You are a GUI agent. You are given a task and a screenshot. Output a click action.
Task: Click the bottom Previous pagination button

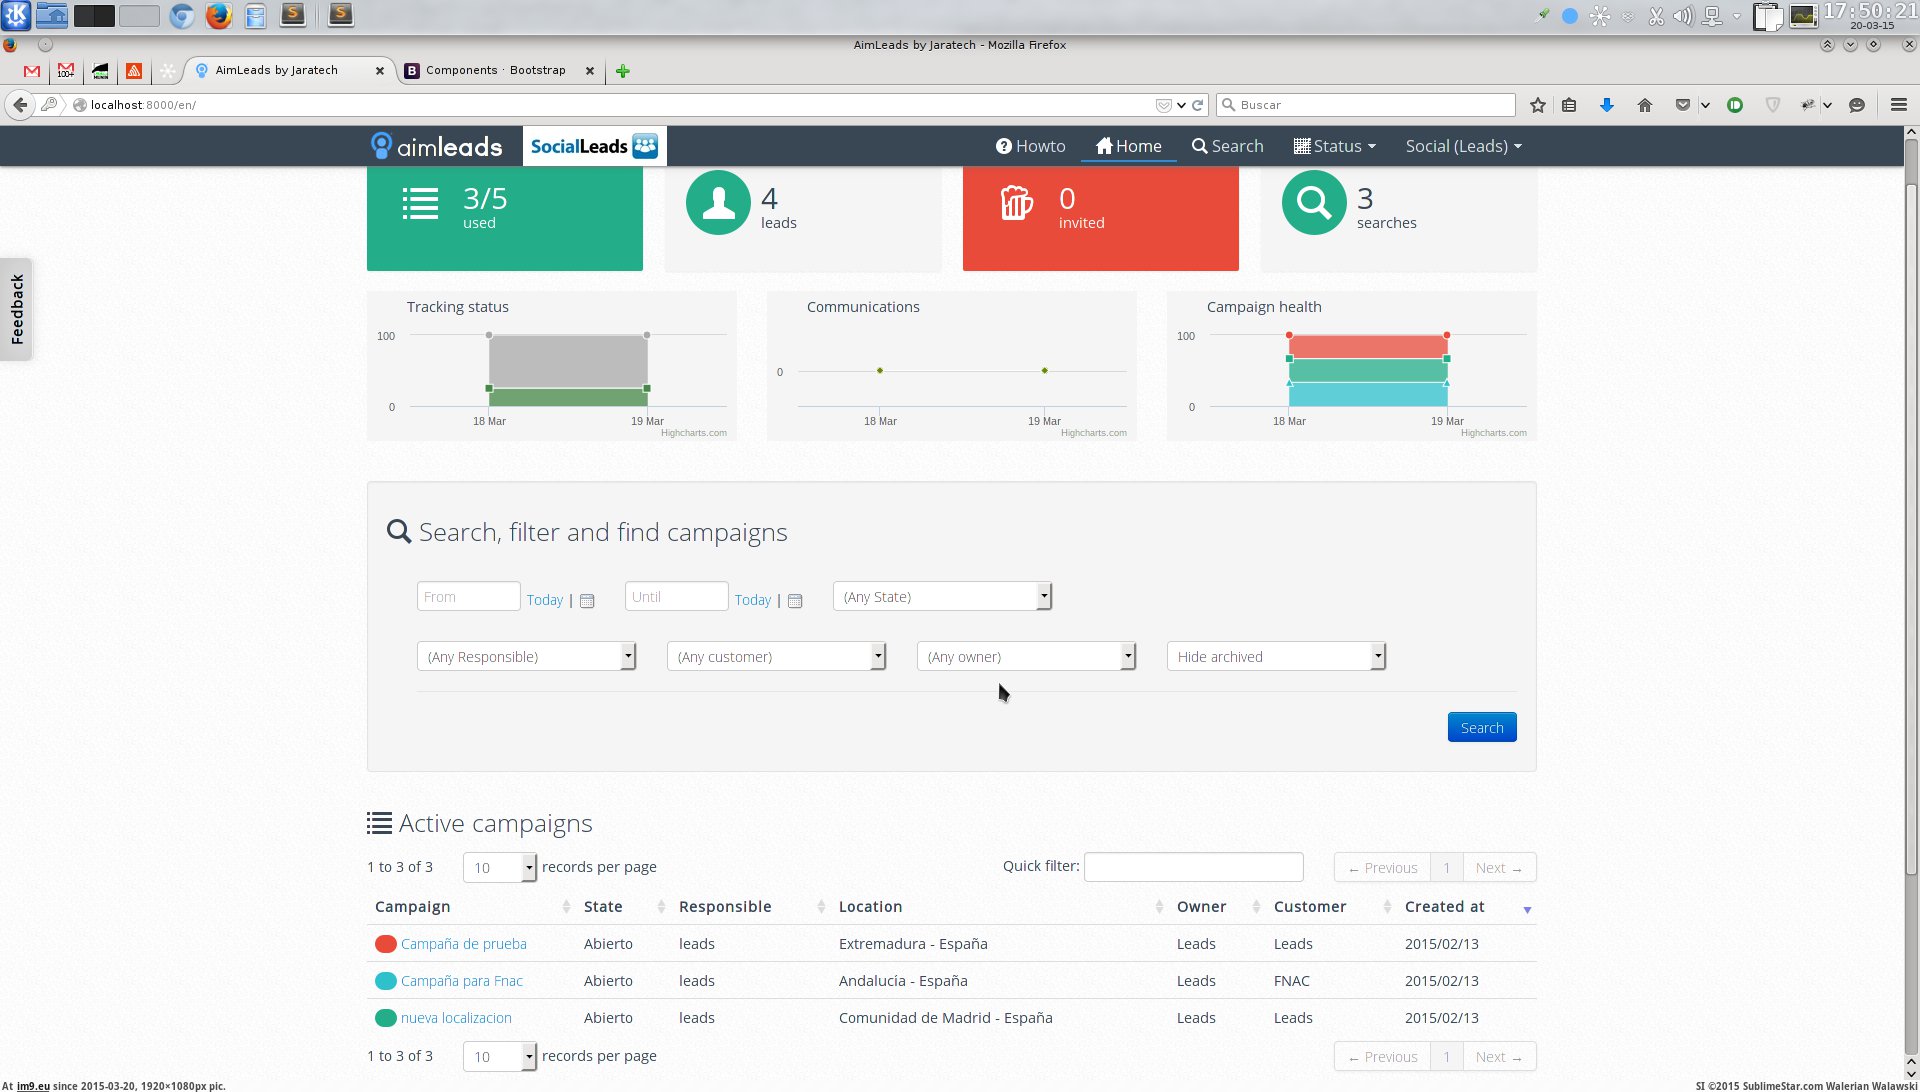pyautogui.click(x=1382, y=1057)
